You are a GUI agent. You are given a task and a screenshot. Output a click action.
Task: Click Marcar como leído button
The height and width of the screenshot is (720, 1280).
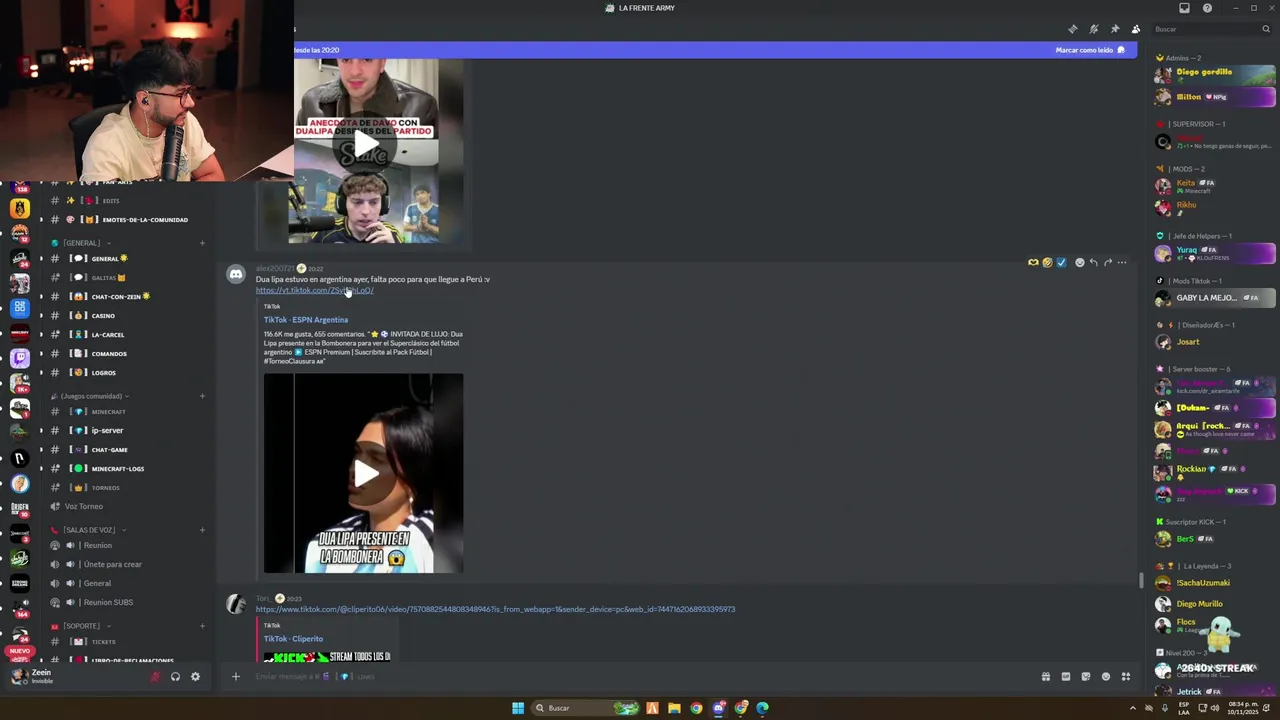(x=1090, y=50)
